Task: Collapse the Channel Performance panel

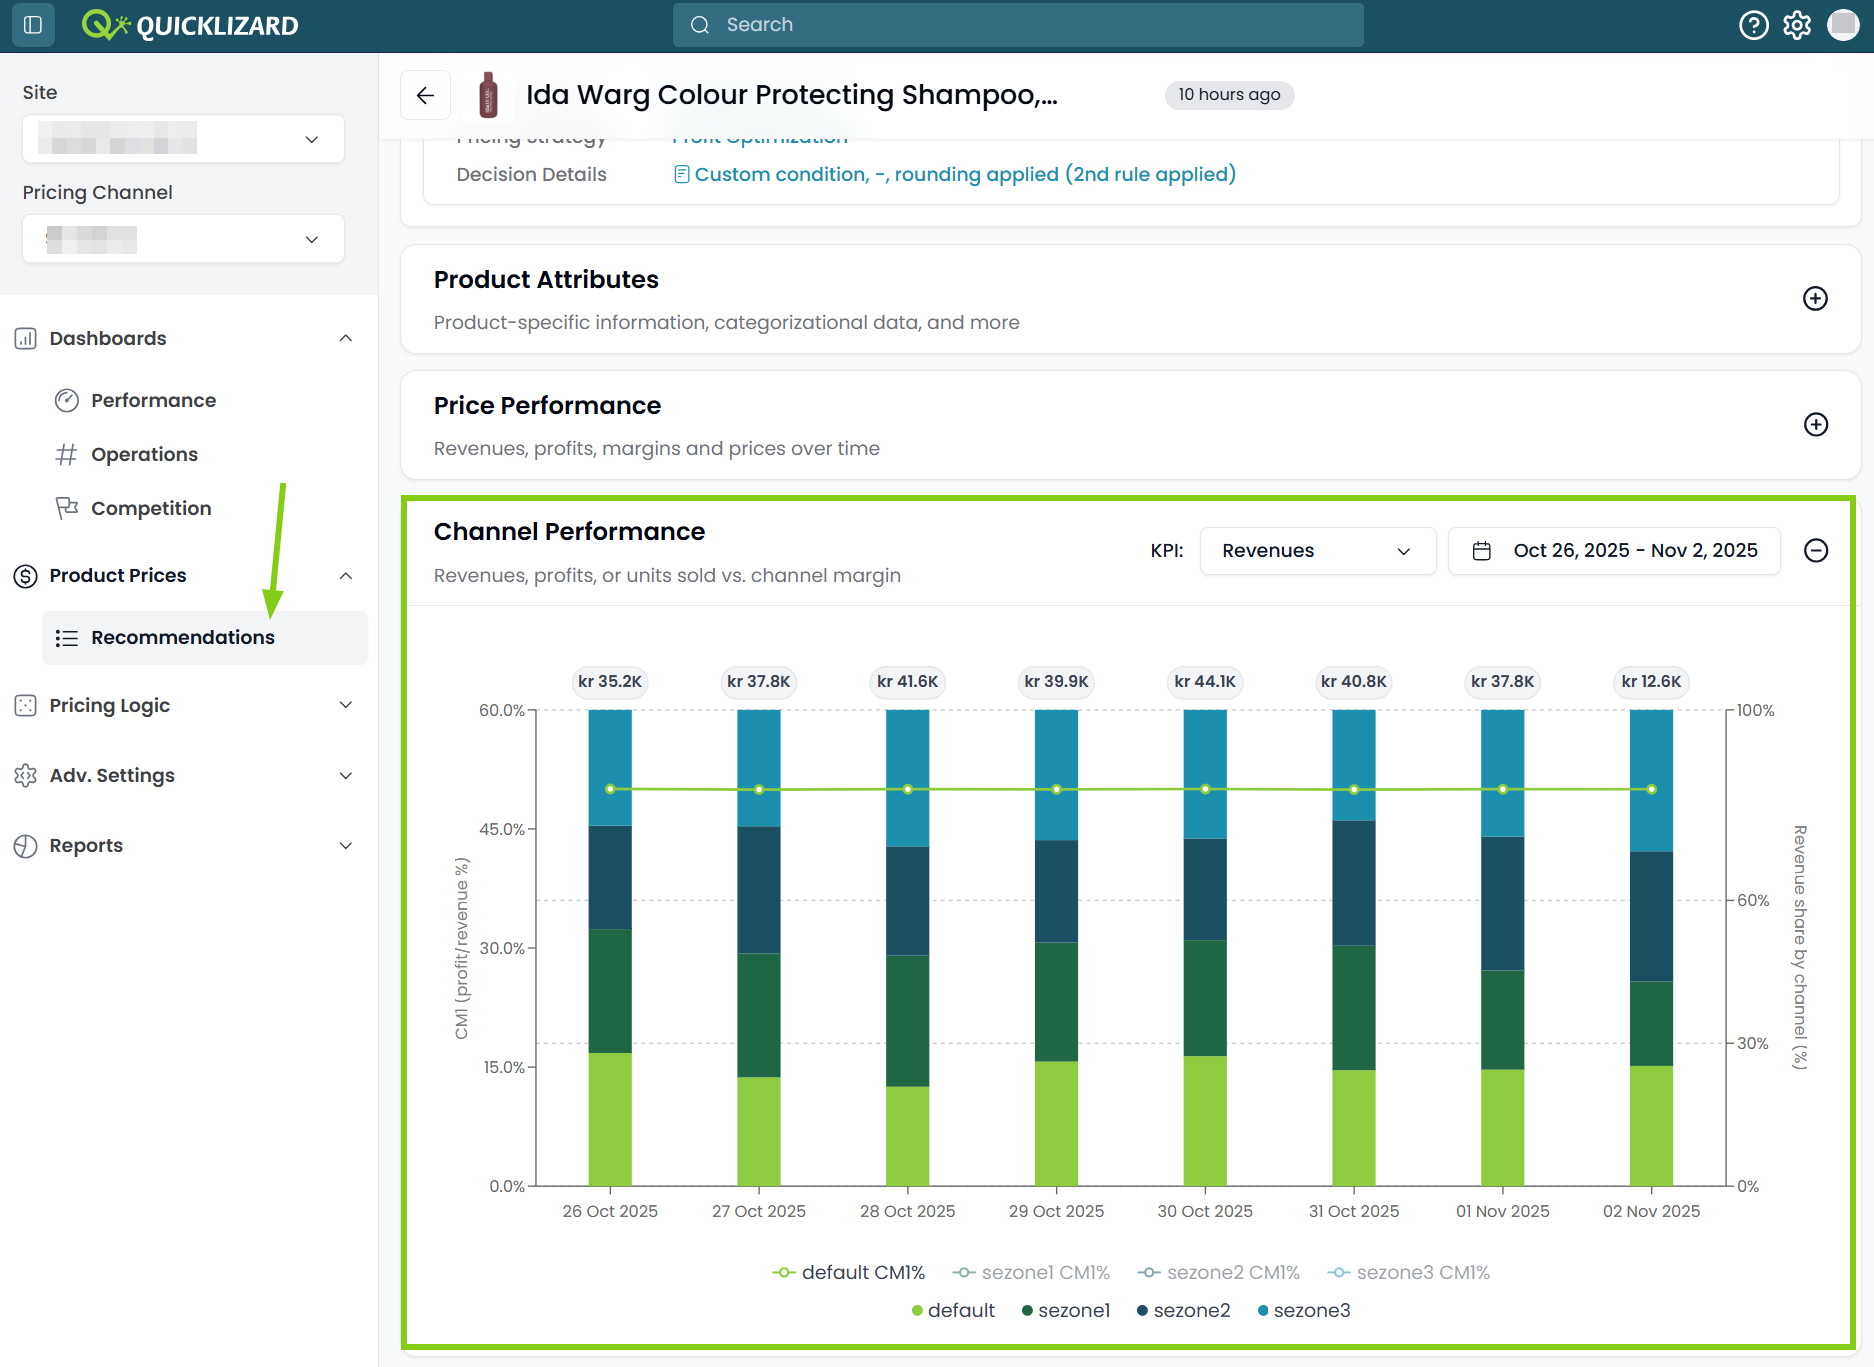Action: (x=1815, y=550)
